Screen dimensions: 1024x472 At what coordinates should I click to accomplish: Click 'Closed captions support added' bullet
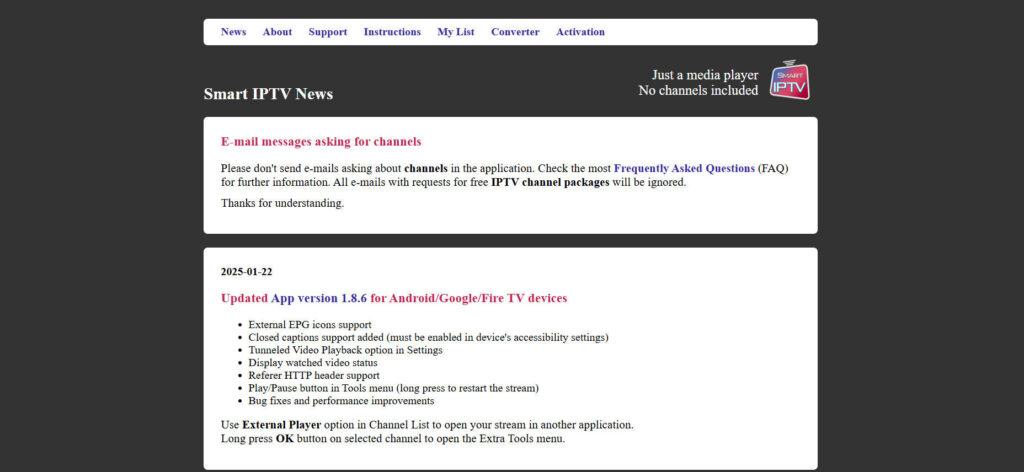tap(428, 338)
